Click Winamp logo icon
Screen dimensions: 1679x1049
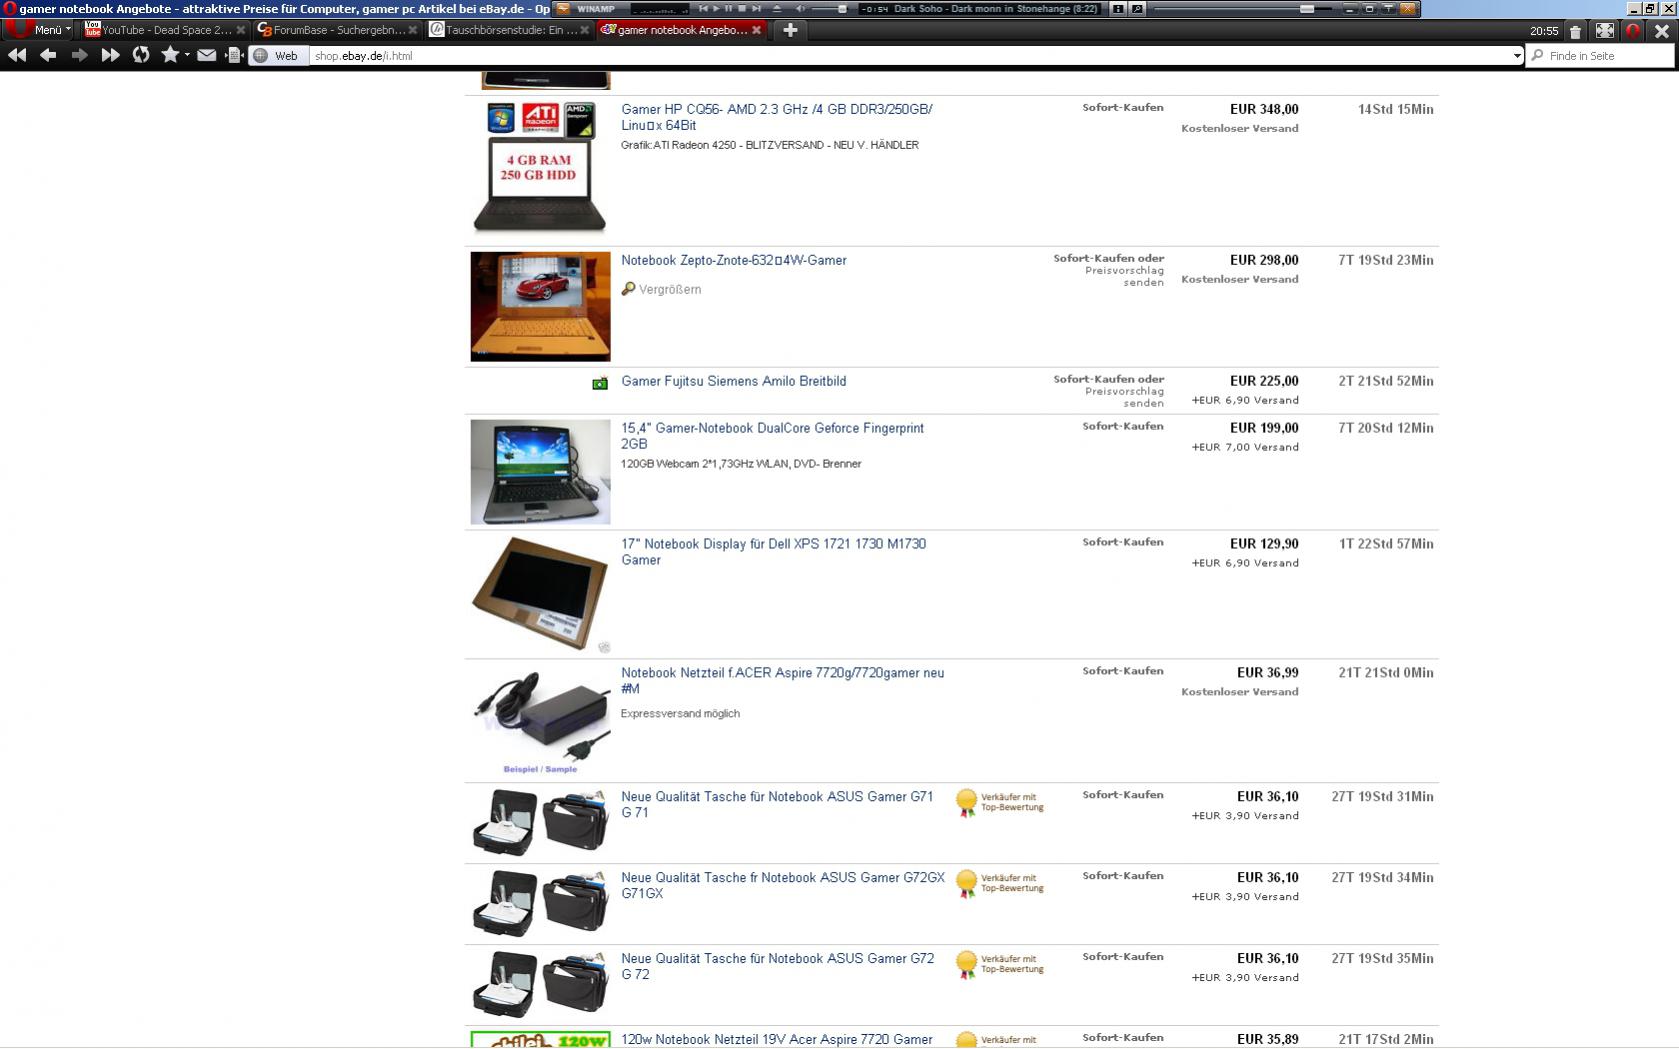coord(563,8)
